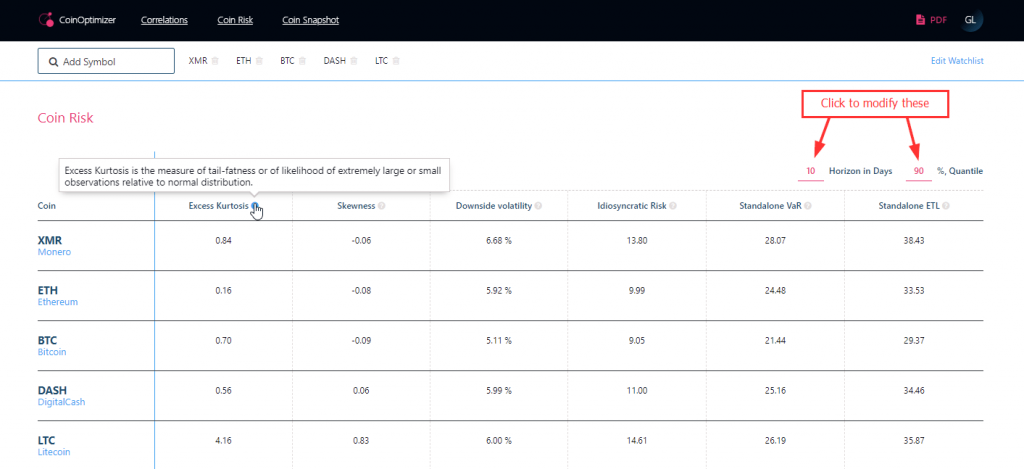
Task: Modify the 90% Quantile value
Action: pyautogui.click(x=918, y=172)
